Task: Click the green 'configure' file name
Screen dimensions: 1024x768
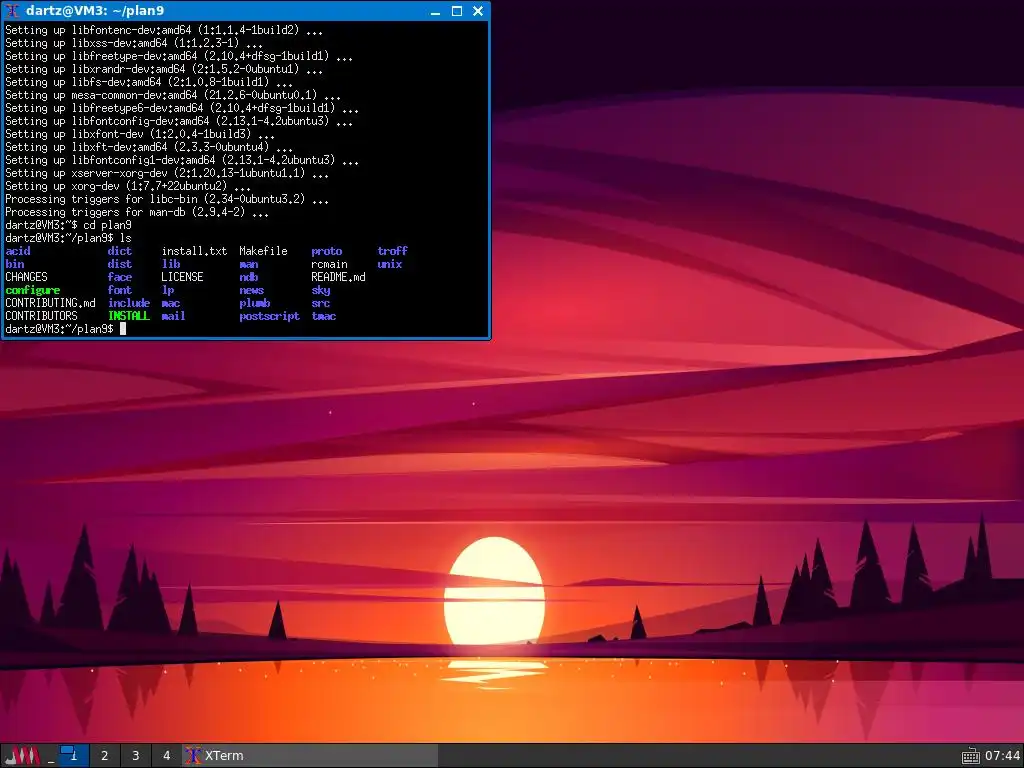Action: click(33, 290)
